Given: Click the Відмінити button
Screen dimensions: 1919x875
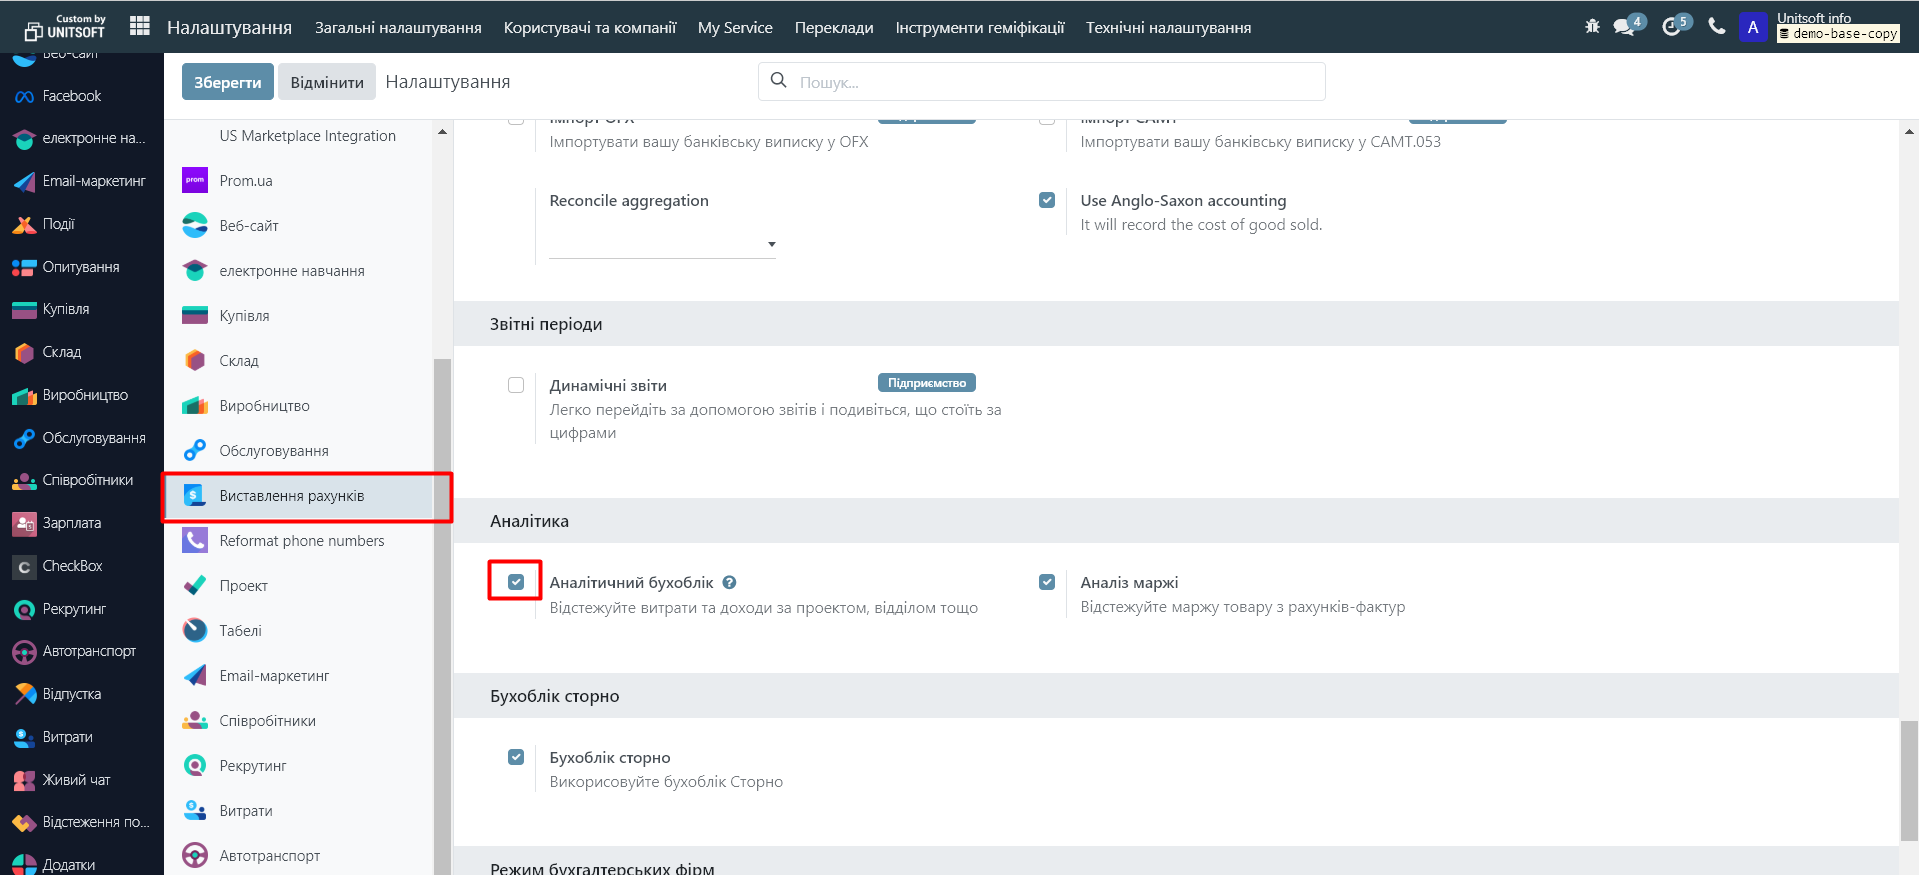Looking at the screenshot, I should (327, 82).
